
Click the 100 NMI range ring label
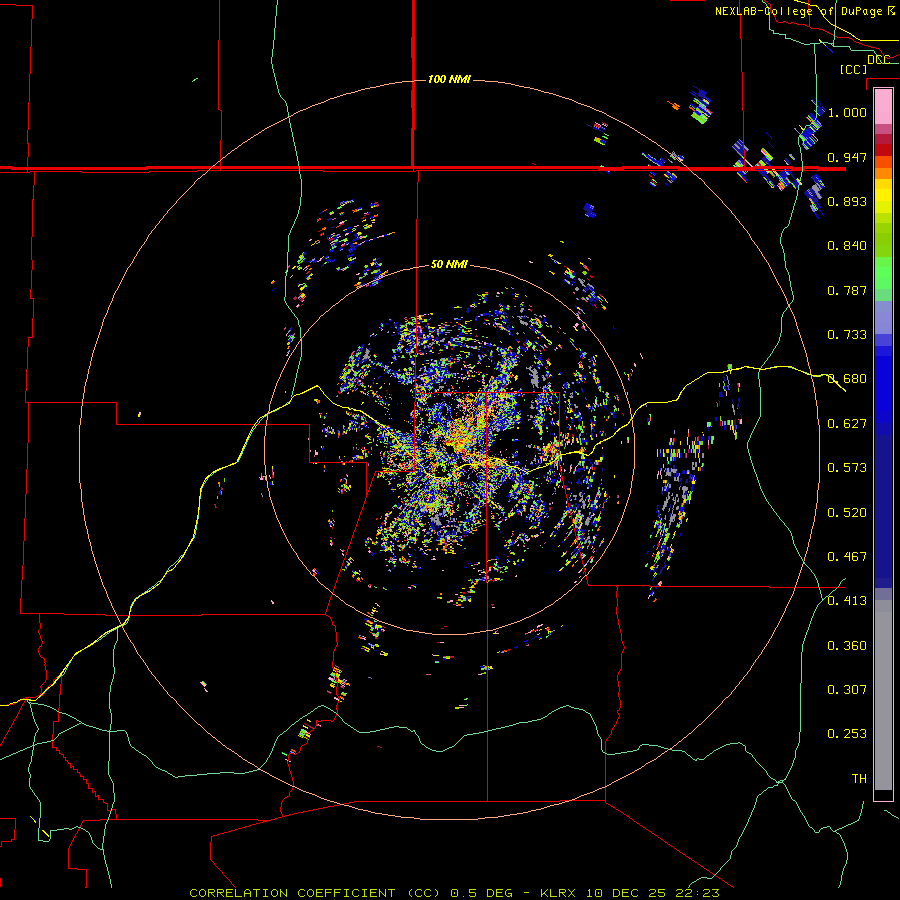(449, 79)
